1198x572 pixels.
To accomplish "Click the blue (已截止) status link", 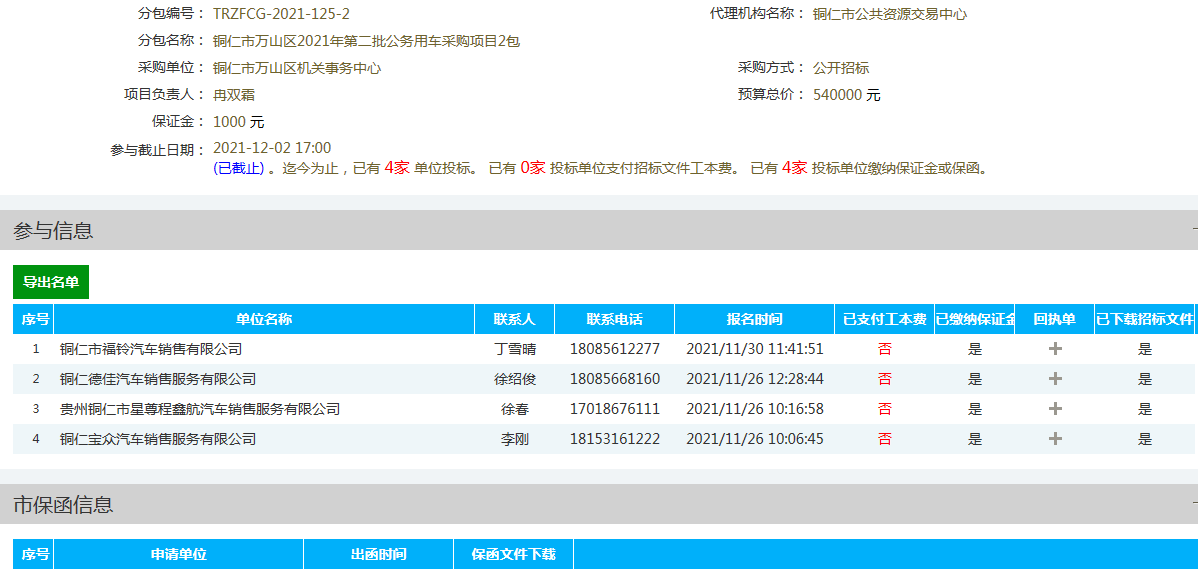I will pyautogui.click(x=239, y=169).
